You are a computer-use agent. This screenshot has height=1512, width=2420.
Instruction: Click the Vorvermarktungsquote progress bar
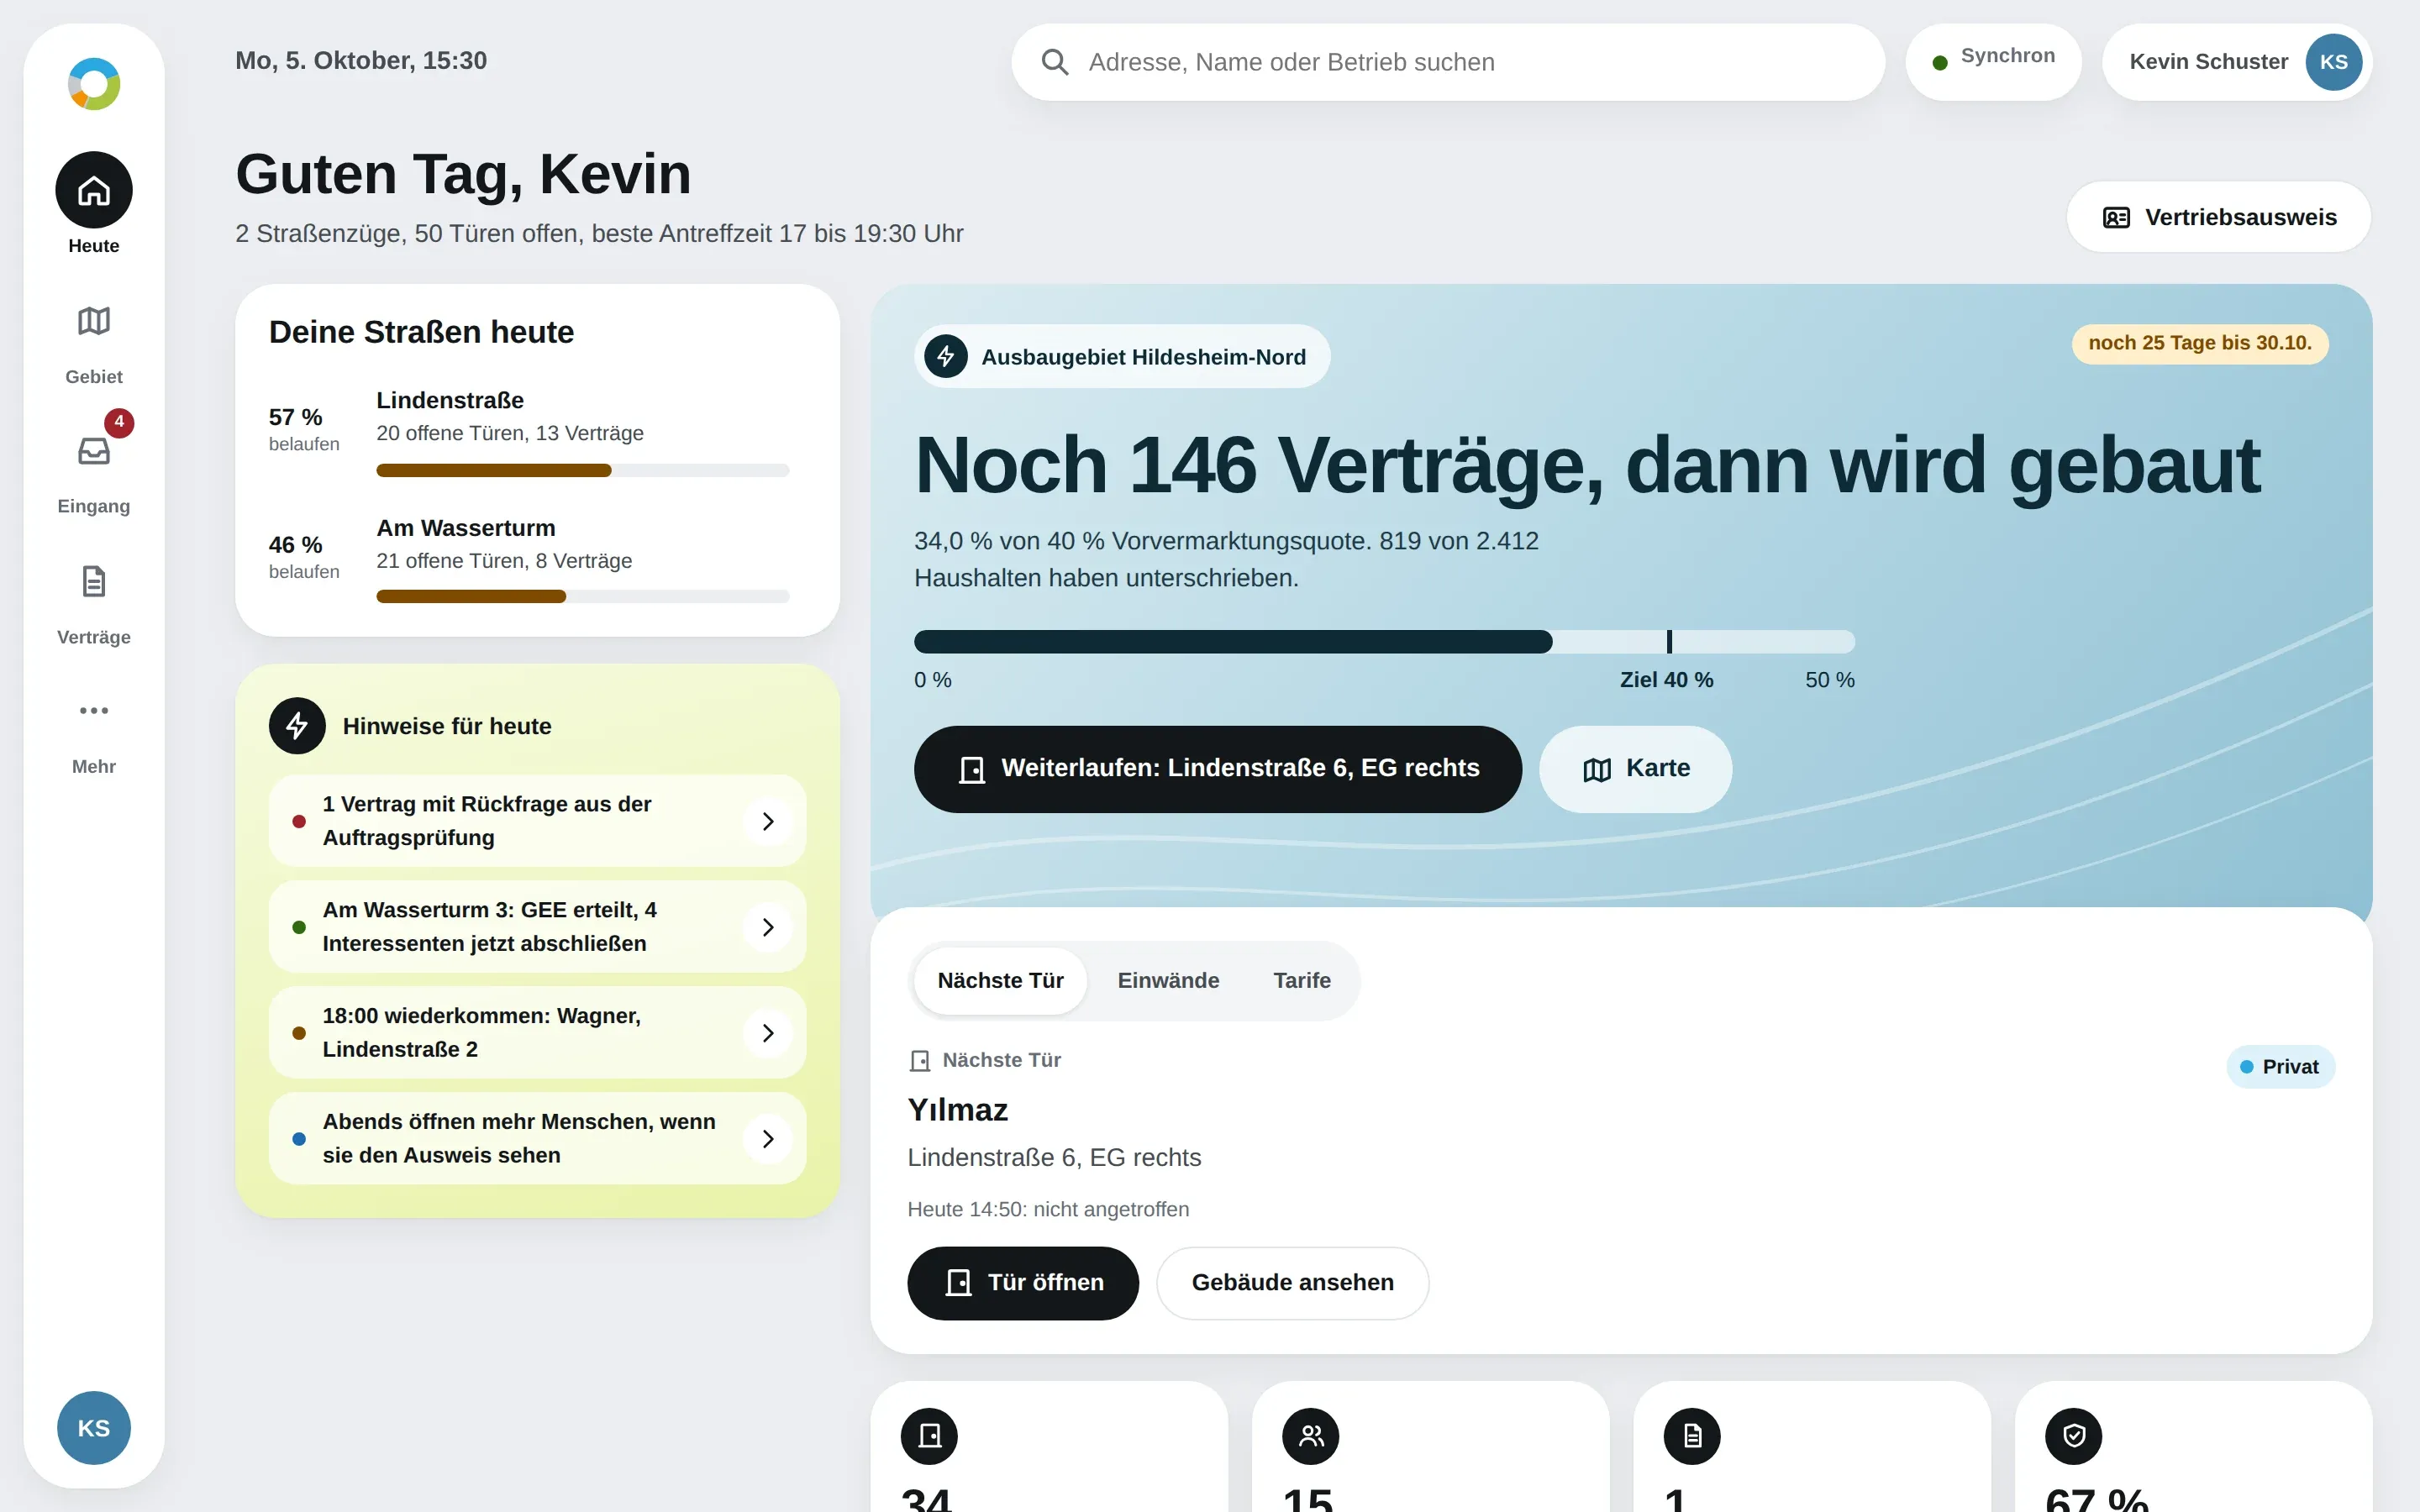pyautogui.click(x=1384, y=642)
